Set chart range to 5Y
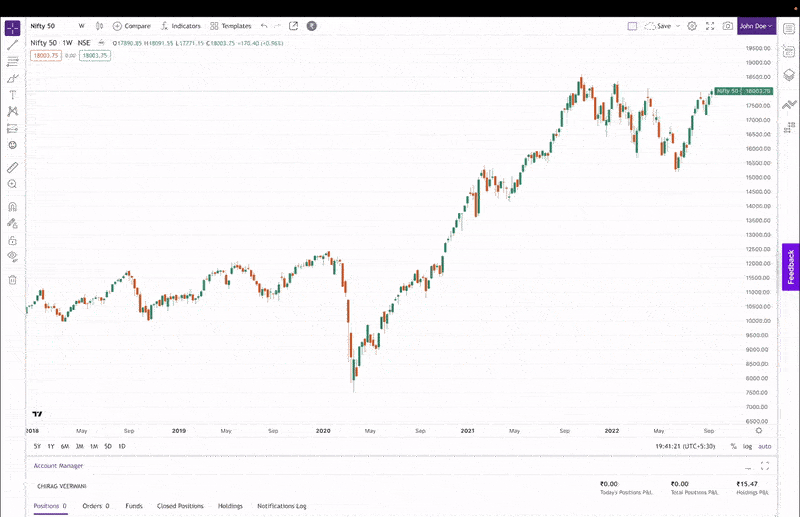Screen dimensions: 800x517 [37, 446]
